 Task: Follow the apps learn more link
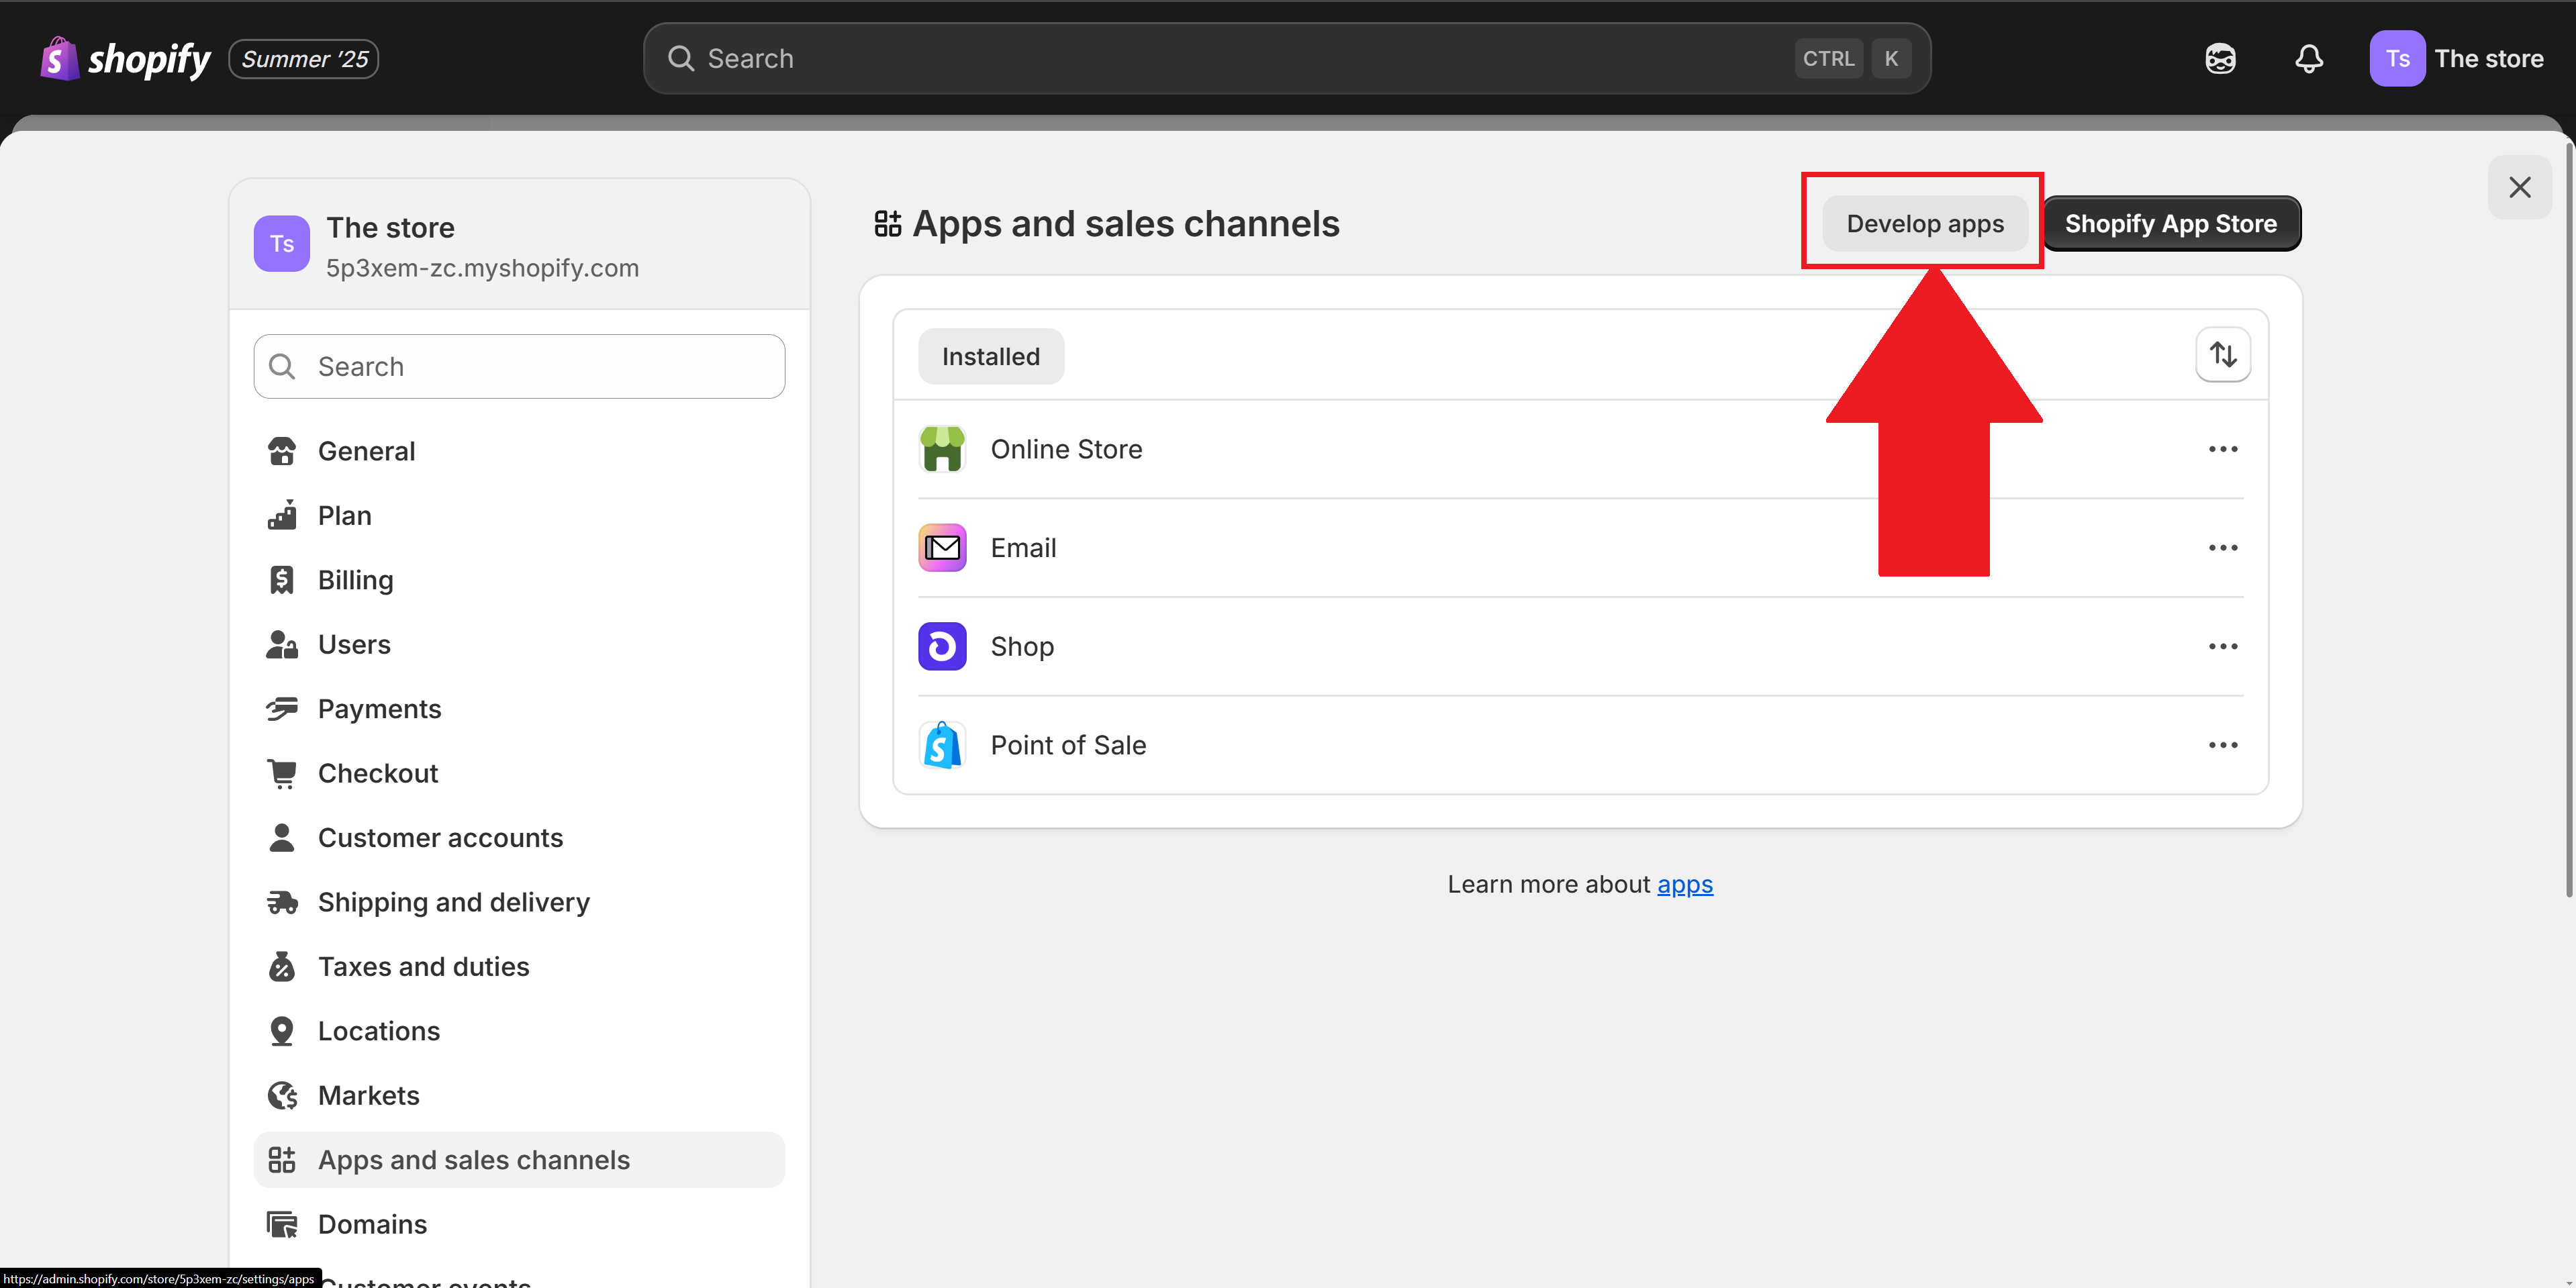[x=1685, y=884]
